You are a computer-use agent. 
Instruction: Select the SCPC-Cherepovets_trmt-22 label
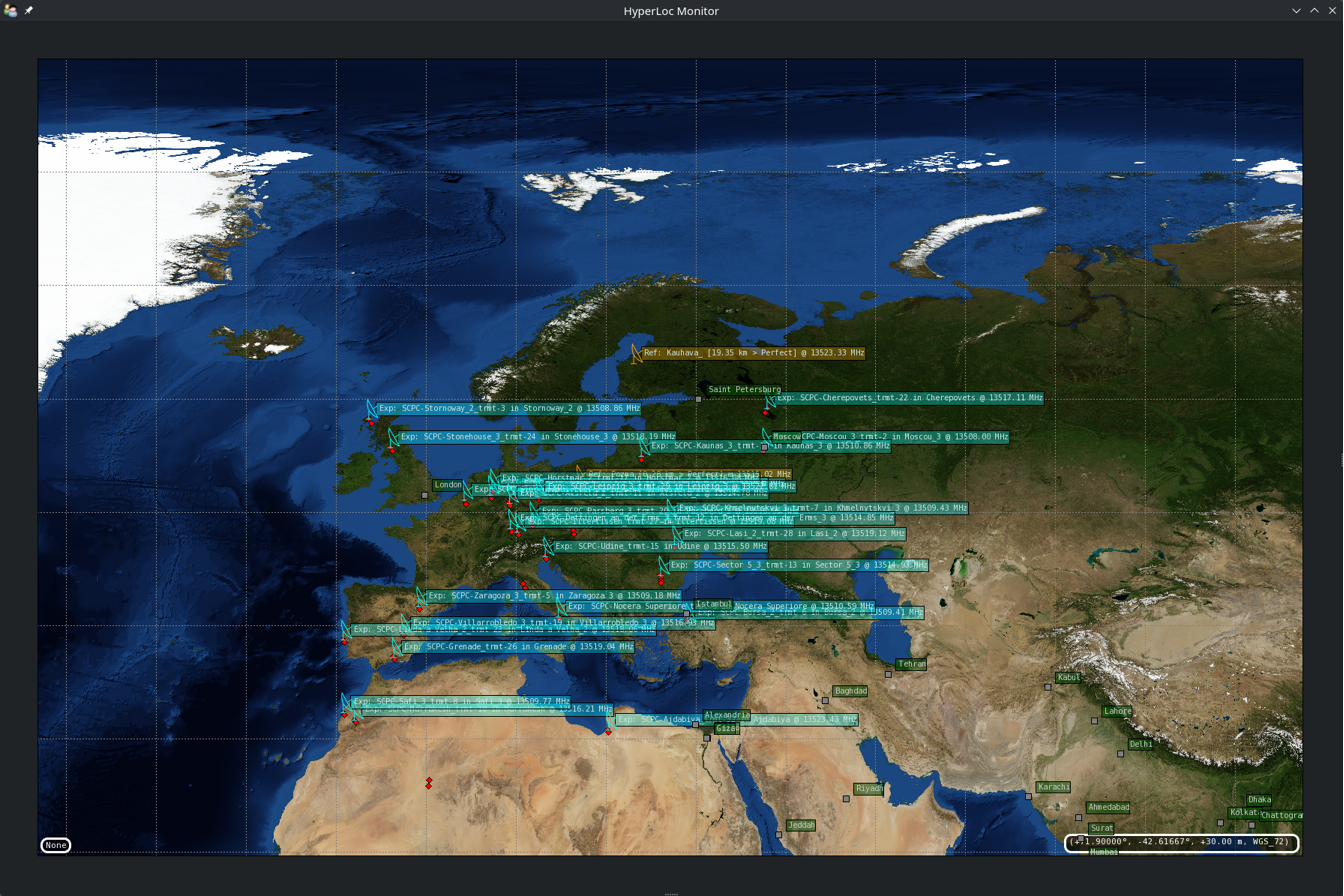(x=910, y=398)
